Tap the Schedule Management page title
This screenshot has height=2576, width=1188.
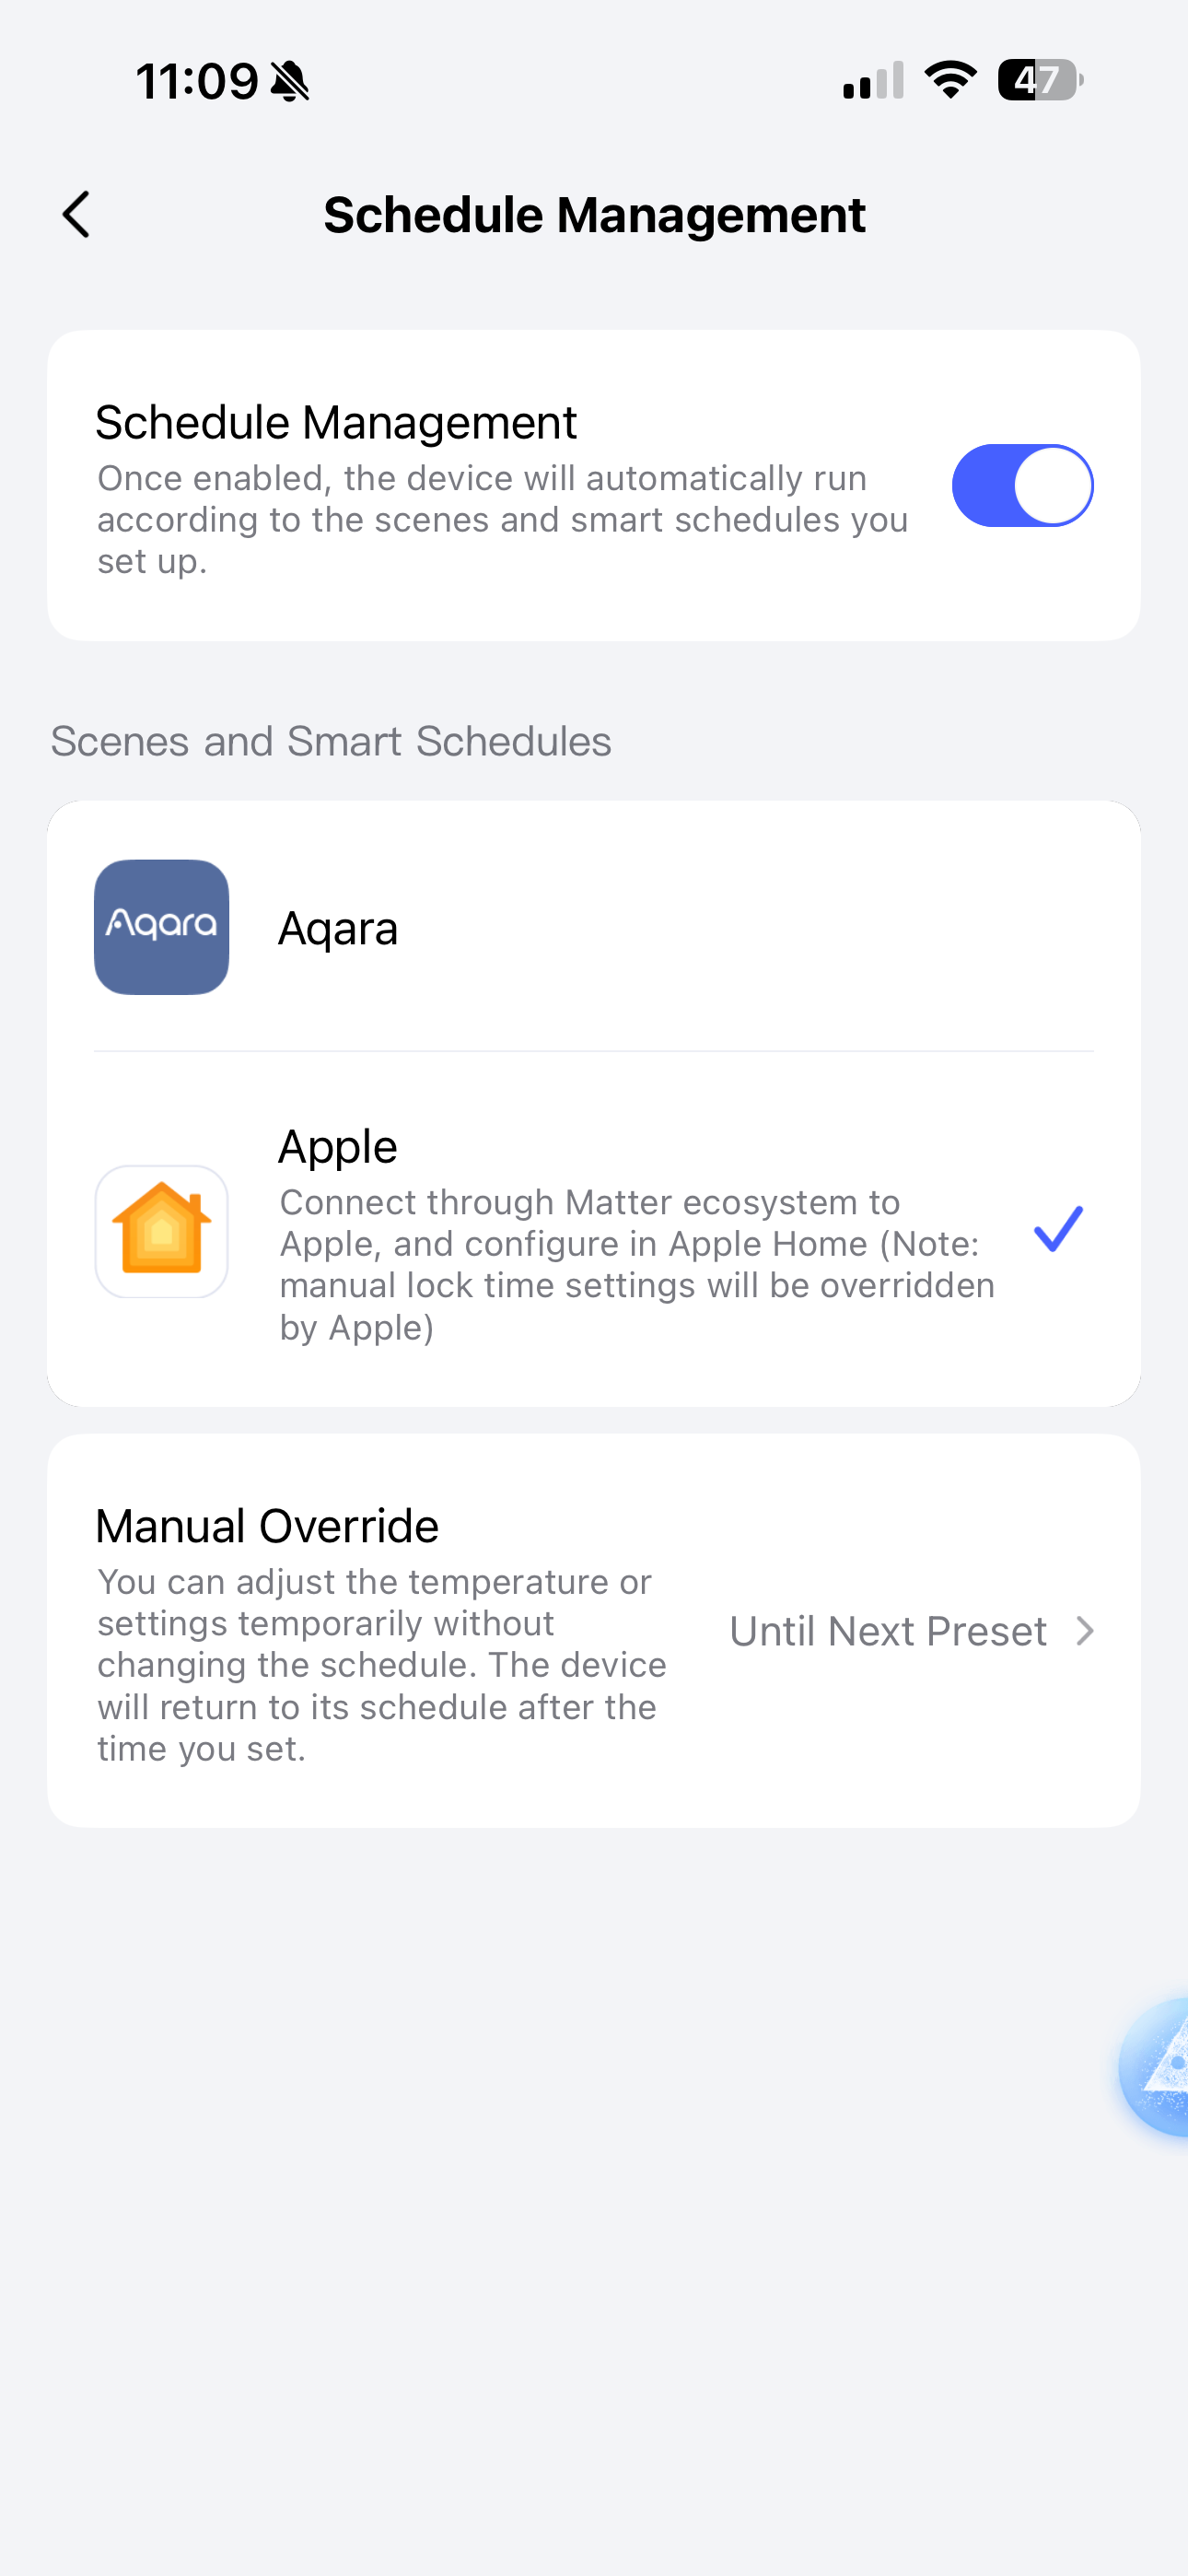click(x=594, y=215)
